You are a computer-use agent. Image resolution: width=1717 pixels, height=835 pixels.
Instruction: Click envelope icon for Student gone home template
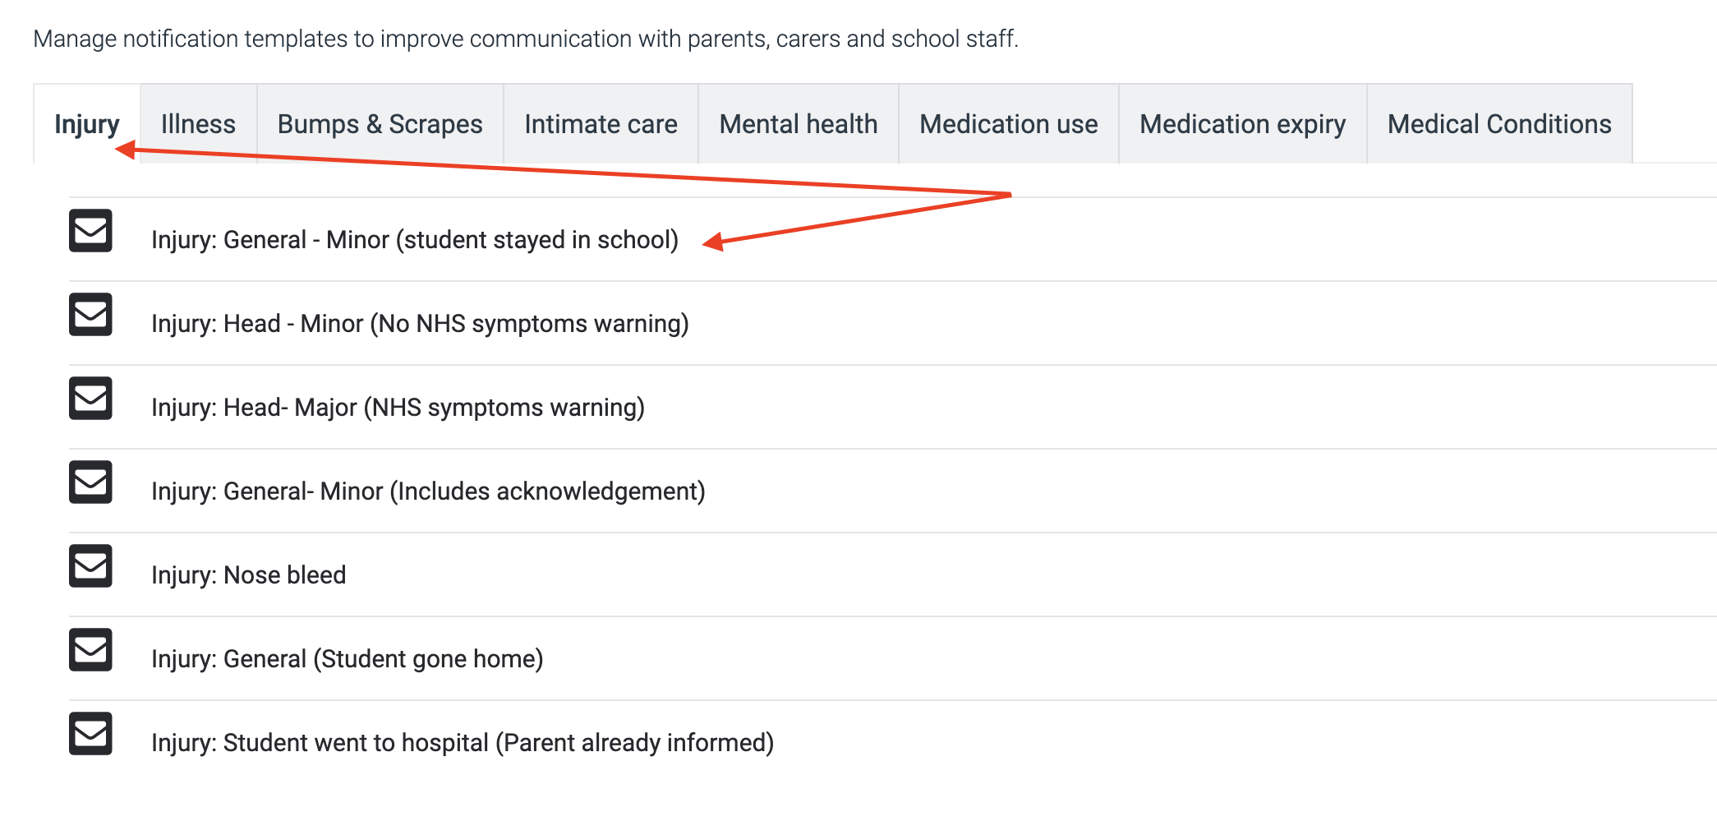pyautogui.click(x=90, y=651)
